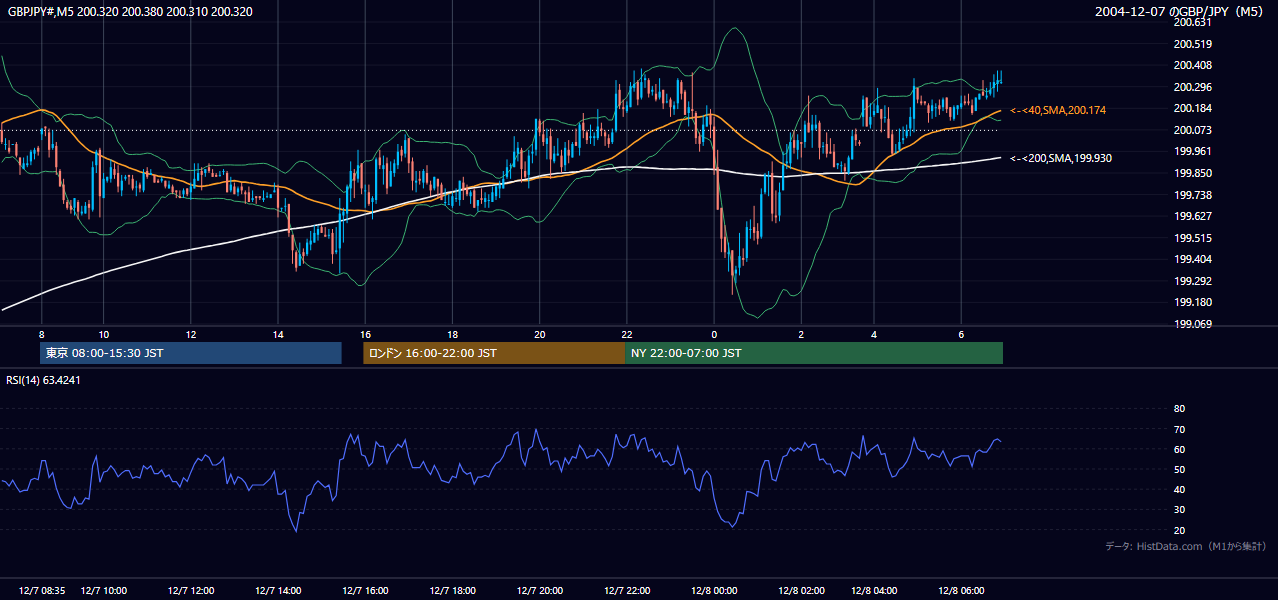Image resolution: width=1278 pixels, height=600 pixels.
Task: Click the 12/7 20:00 time label
Action: click(540, 590)
